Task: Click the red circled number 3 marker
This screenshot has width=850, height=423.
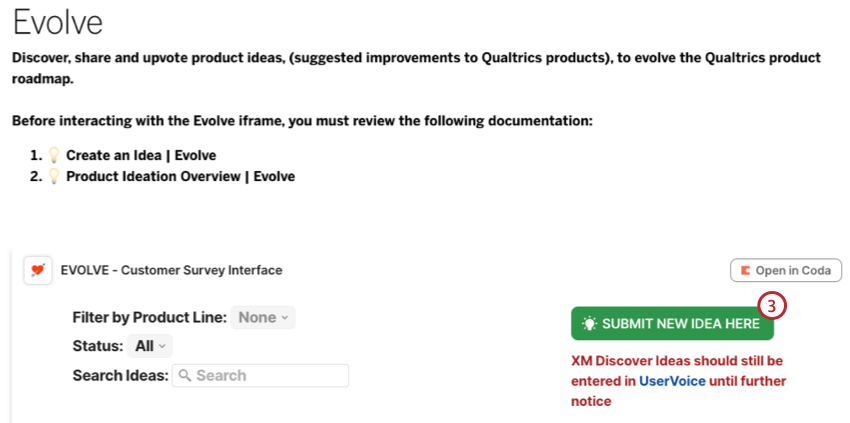Action: (772, 306)
